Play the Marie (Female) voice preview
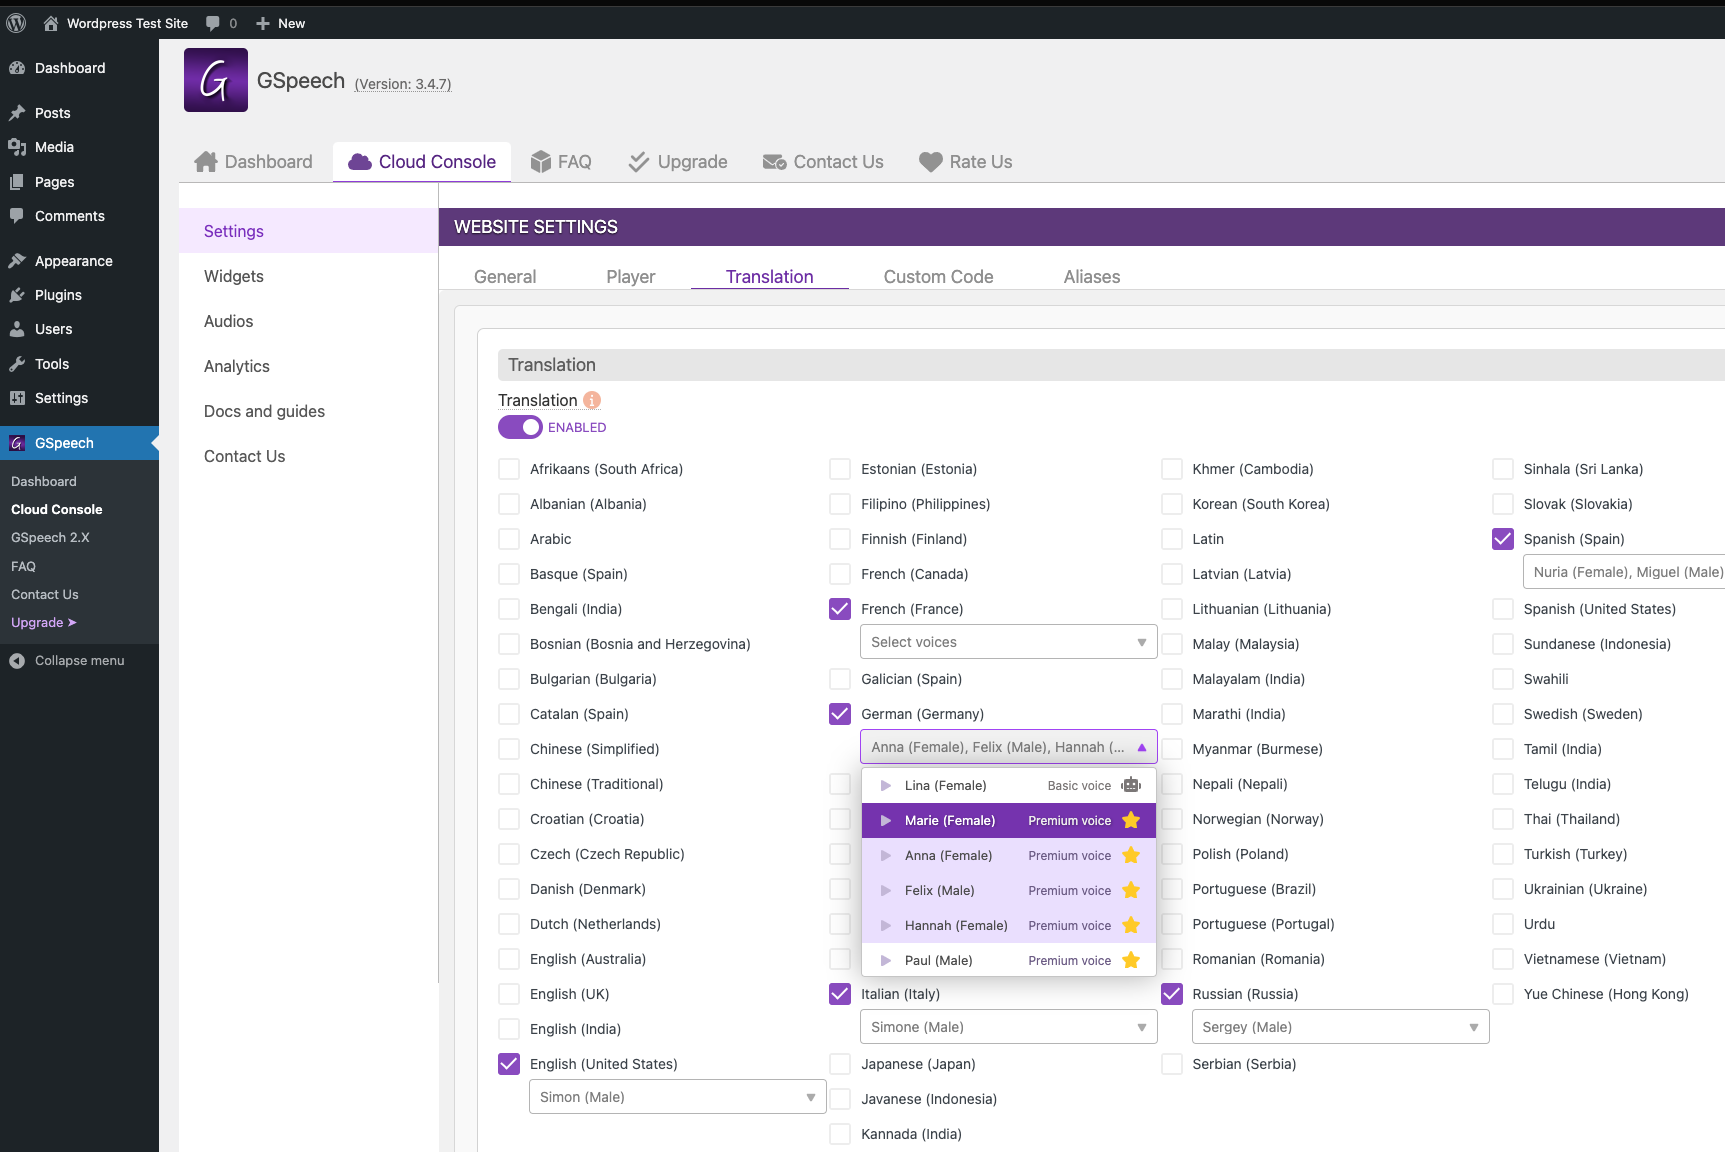This screenshot has height=1152, width=1725. tap(886, 821)
